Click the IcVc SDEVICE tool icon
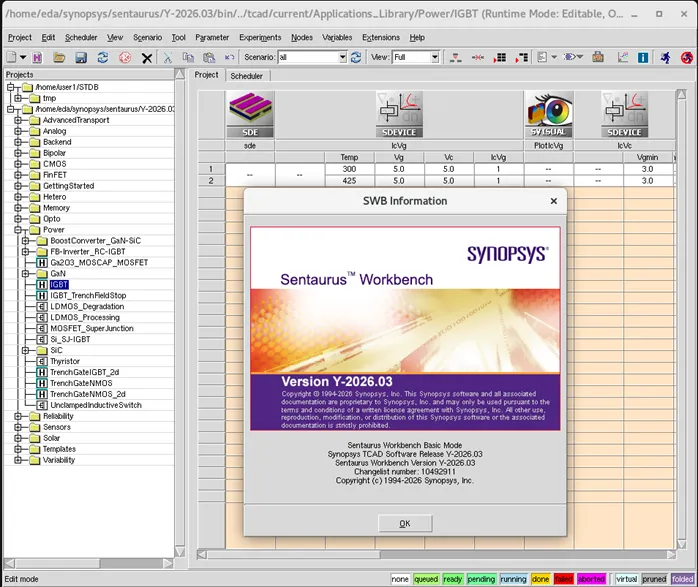The height and width of the screenshot is (587, 698). point(624,114)
